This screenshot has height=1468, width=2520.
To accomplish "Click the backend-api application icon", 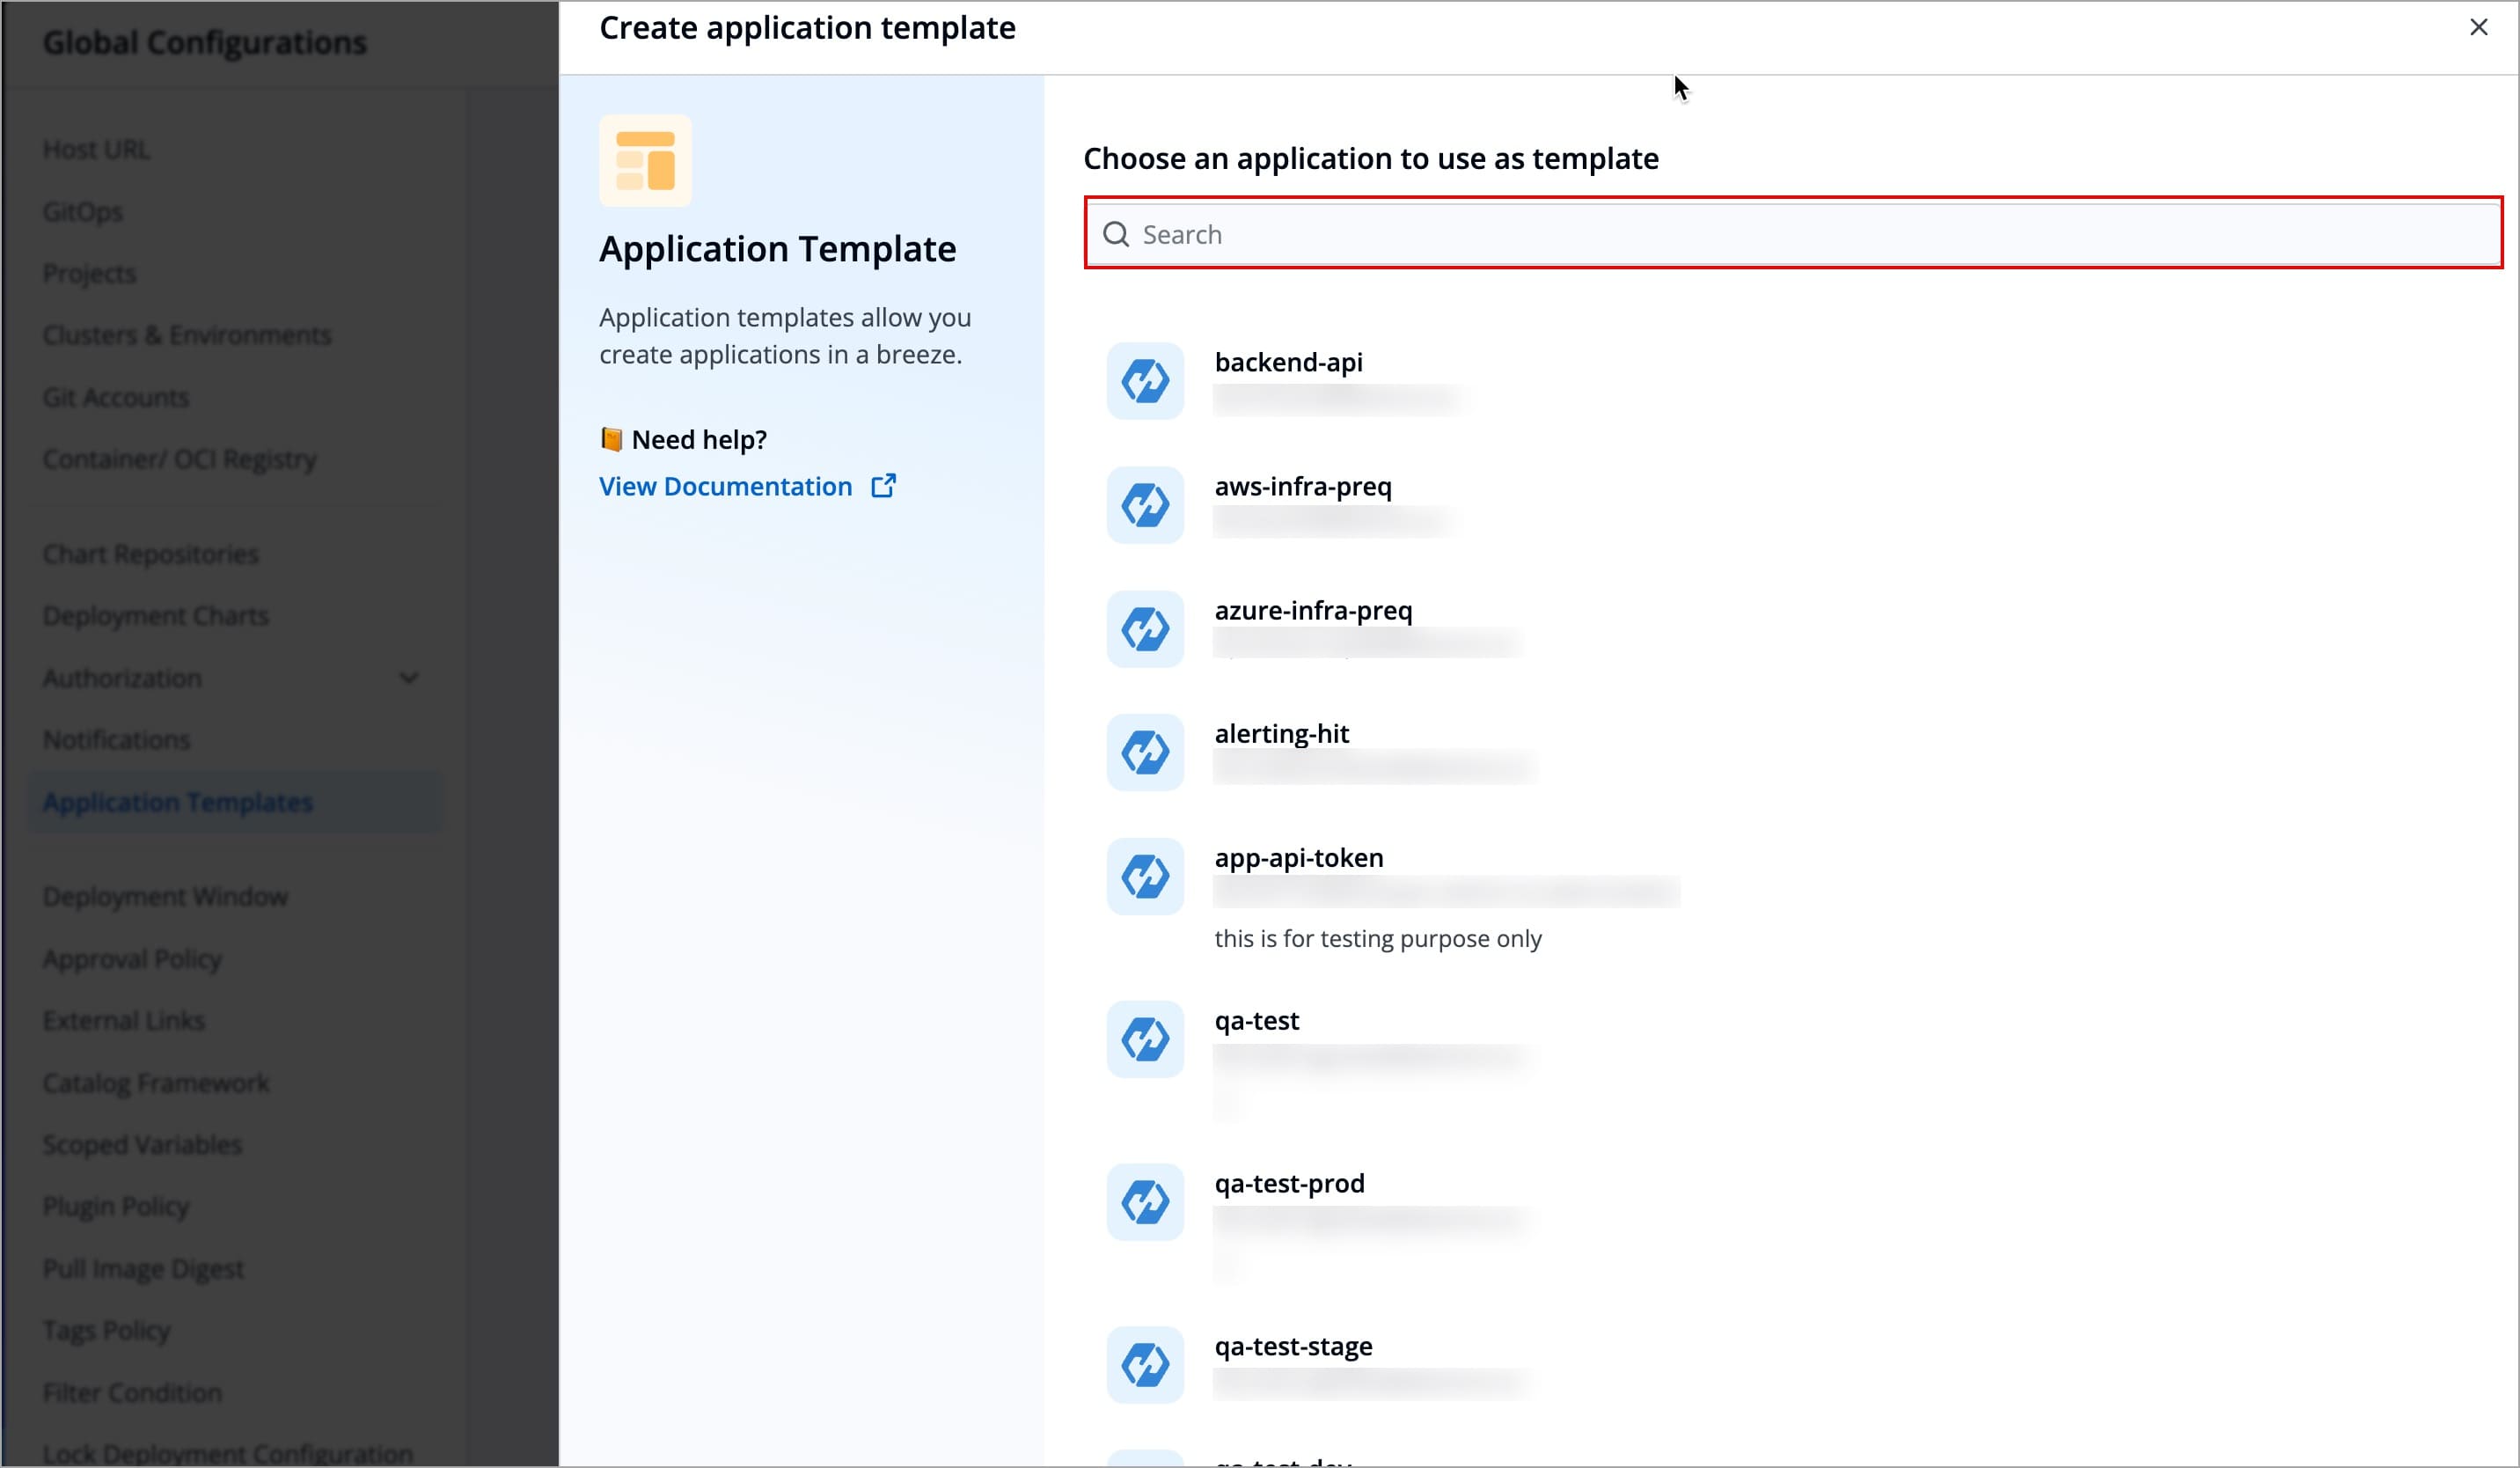I will (x=1144, y=380).
